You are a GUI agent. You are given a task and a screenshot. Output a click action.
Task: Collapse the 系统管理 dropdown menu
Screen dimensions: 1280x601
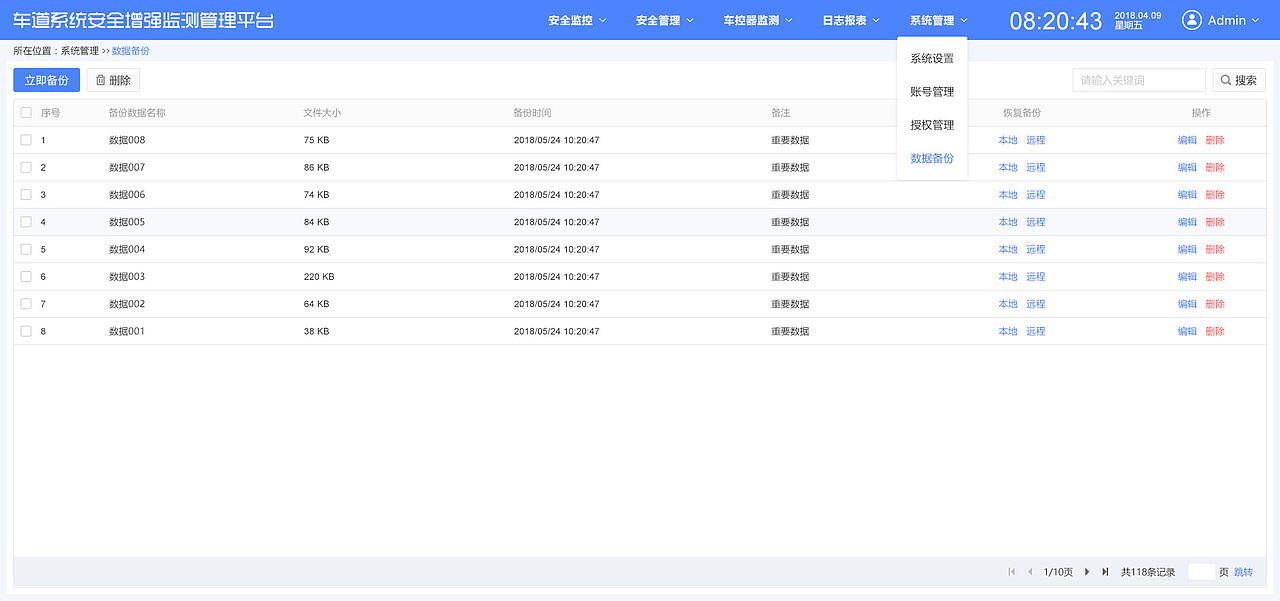[x=938, y=20]
